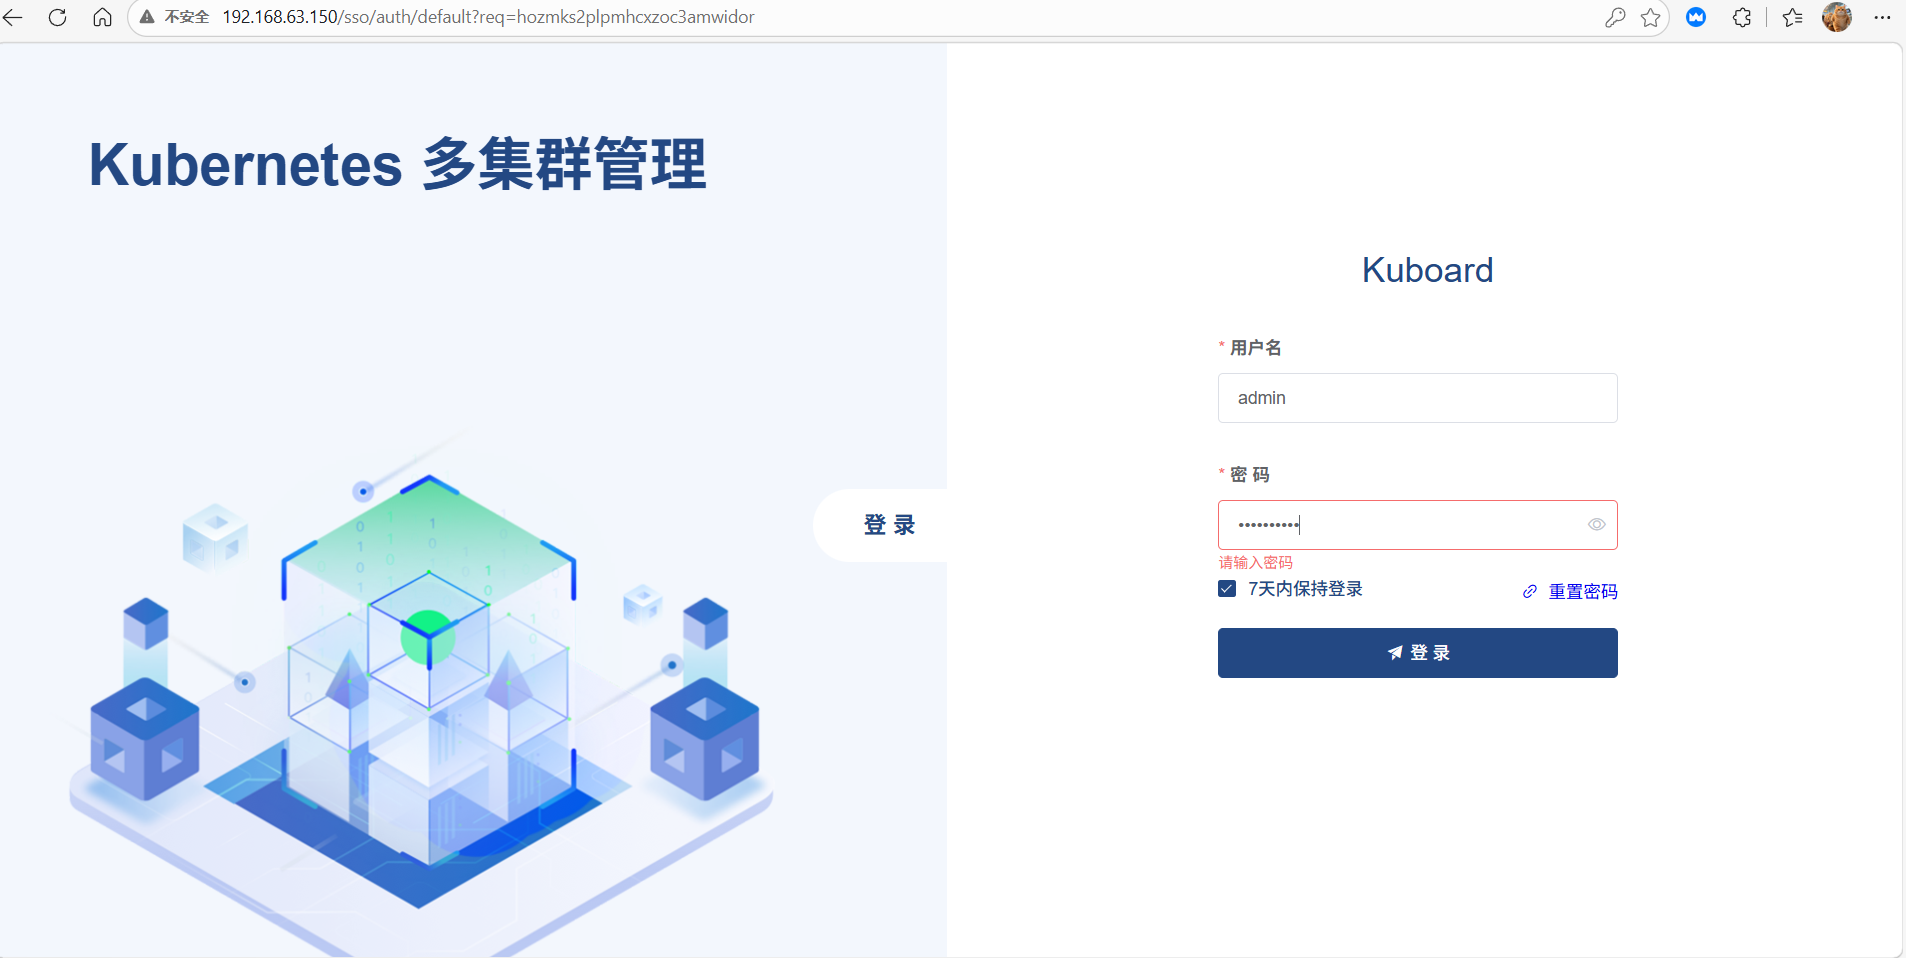
Task: Open the browser profile avatar
Action: 1837,17
